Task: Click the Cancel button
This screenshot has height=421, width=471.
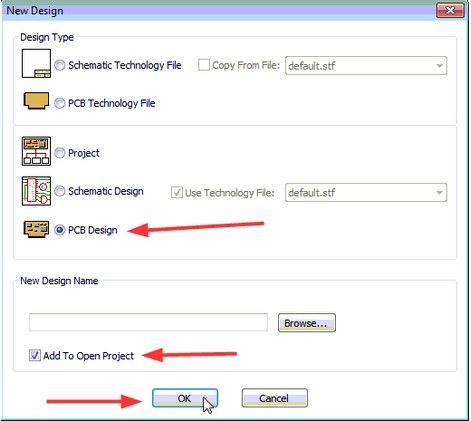Action: coord(274,398)
